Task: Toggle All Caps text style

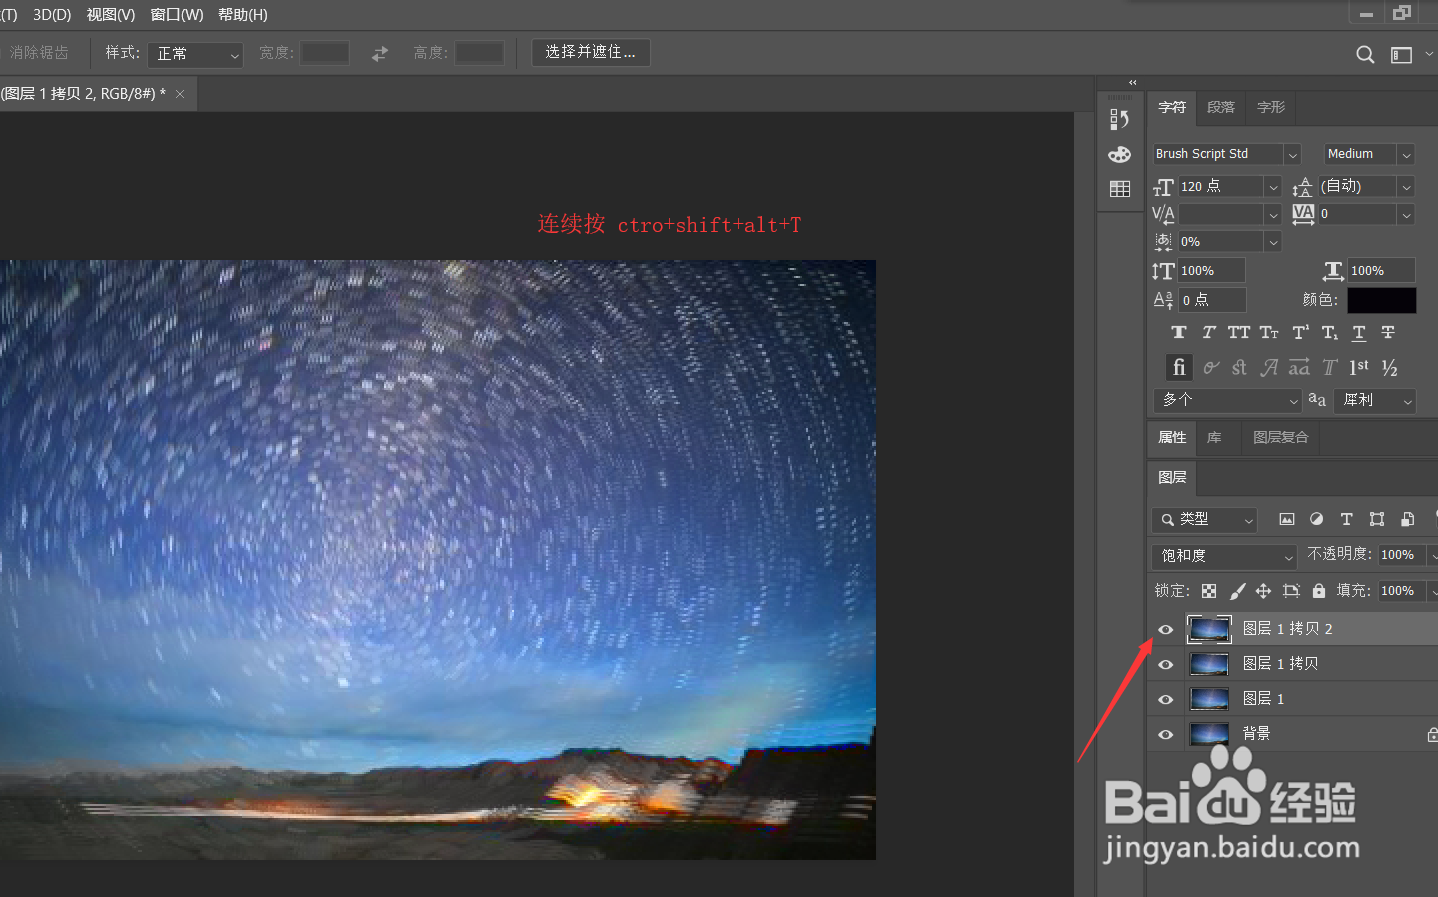Action: tap(1239, 333)
